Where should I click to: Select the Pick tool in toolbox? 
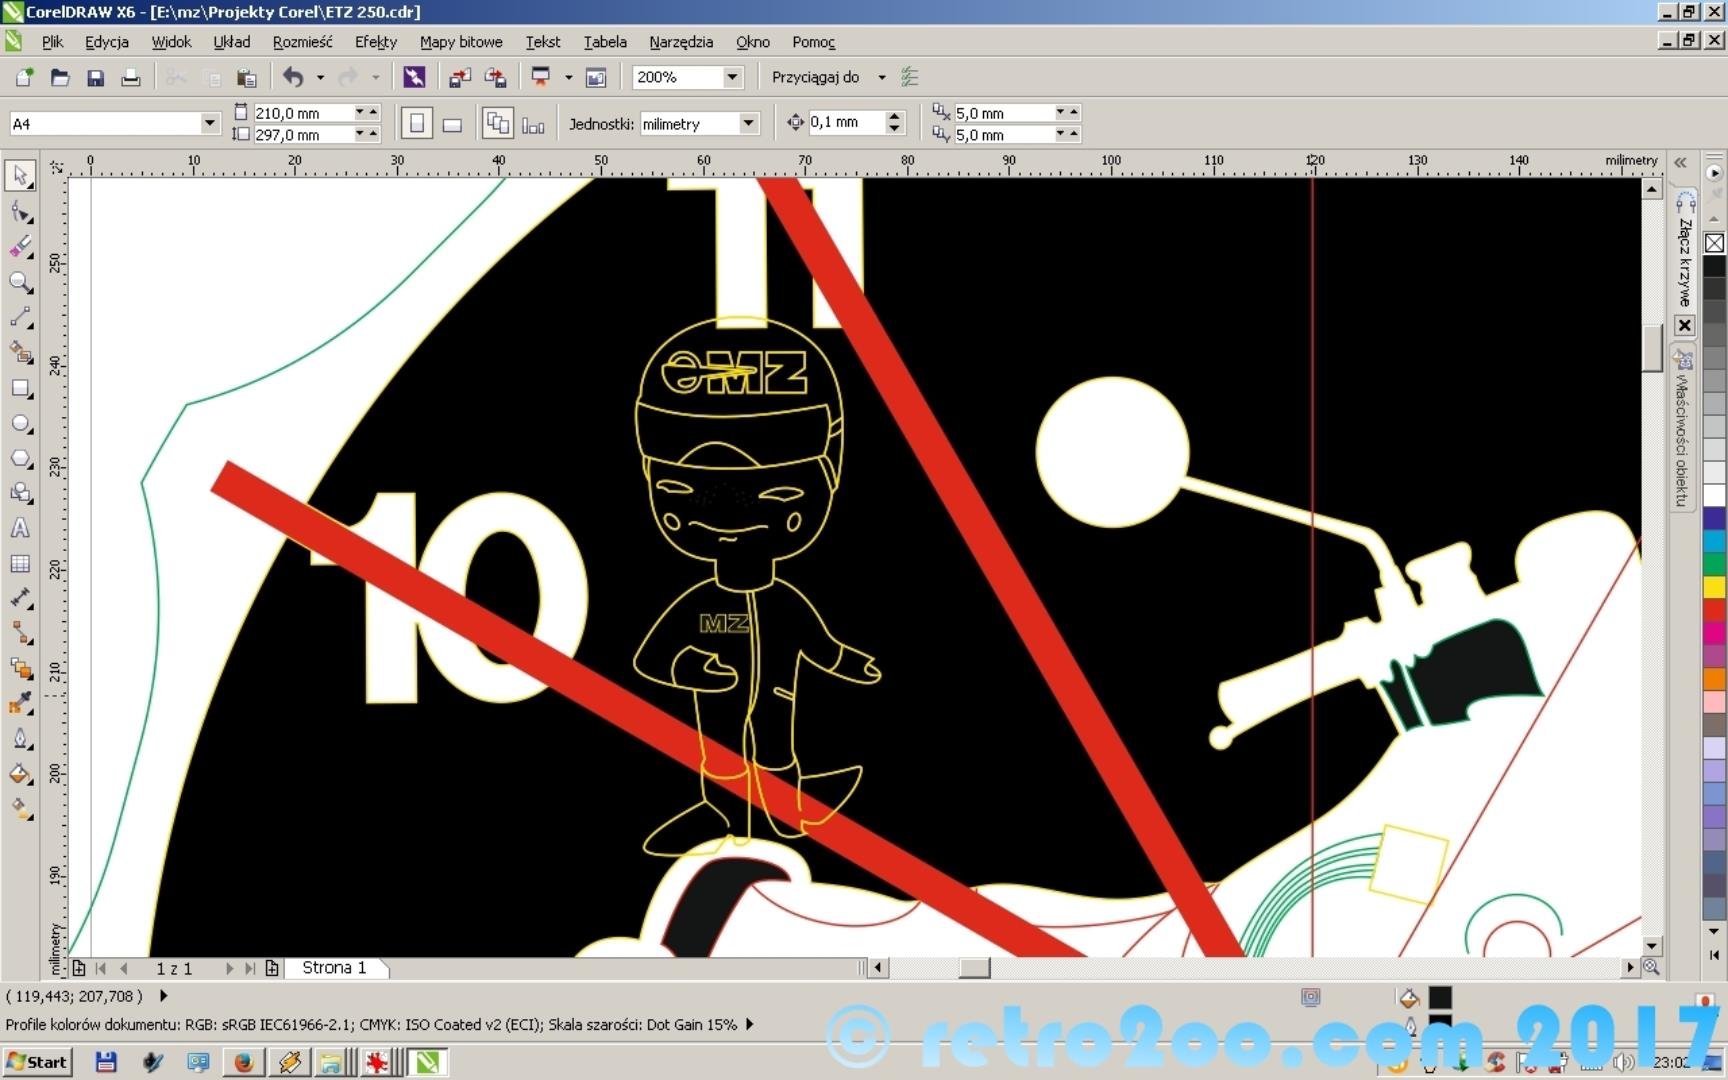[x=20, y=175]
